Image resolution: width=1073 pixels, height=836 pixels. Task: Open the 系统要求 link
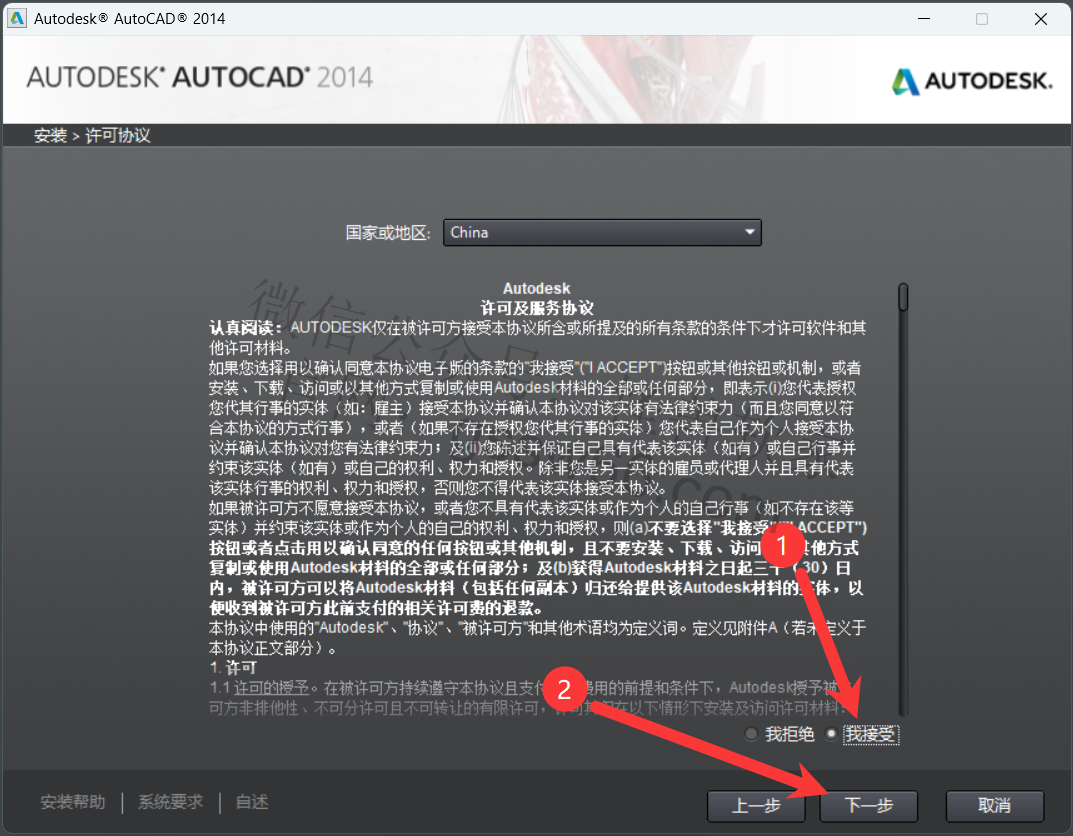[170, 802]
